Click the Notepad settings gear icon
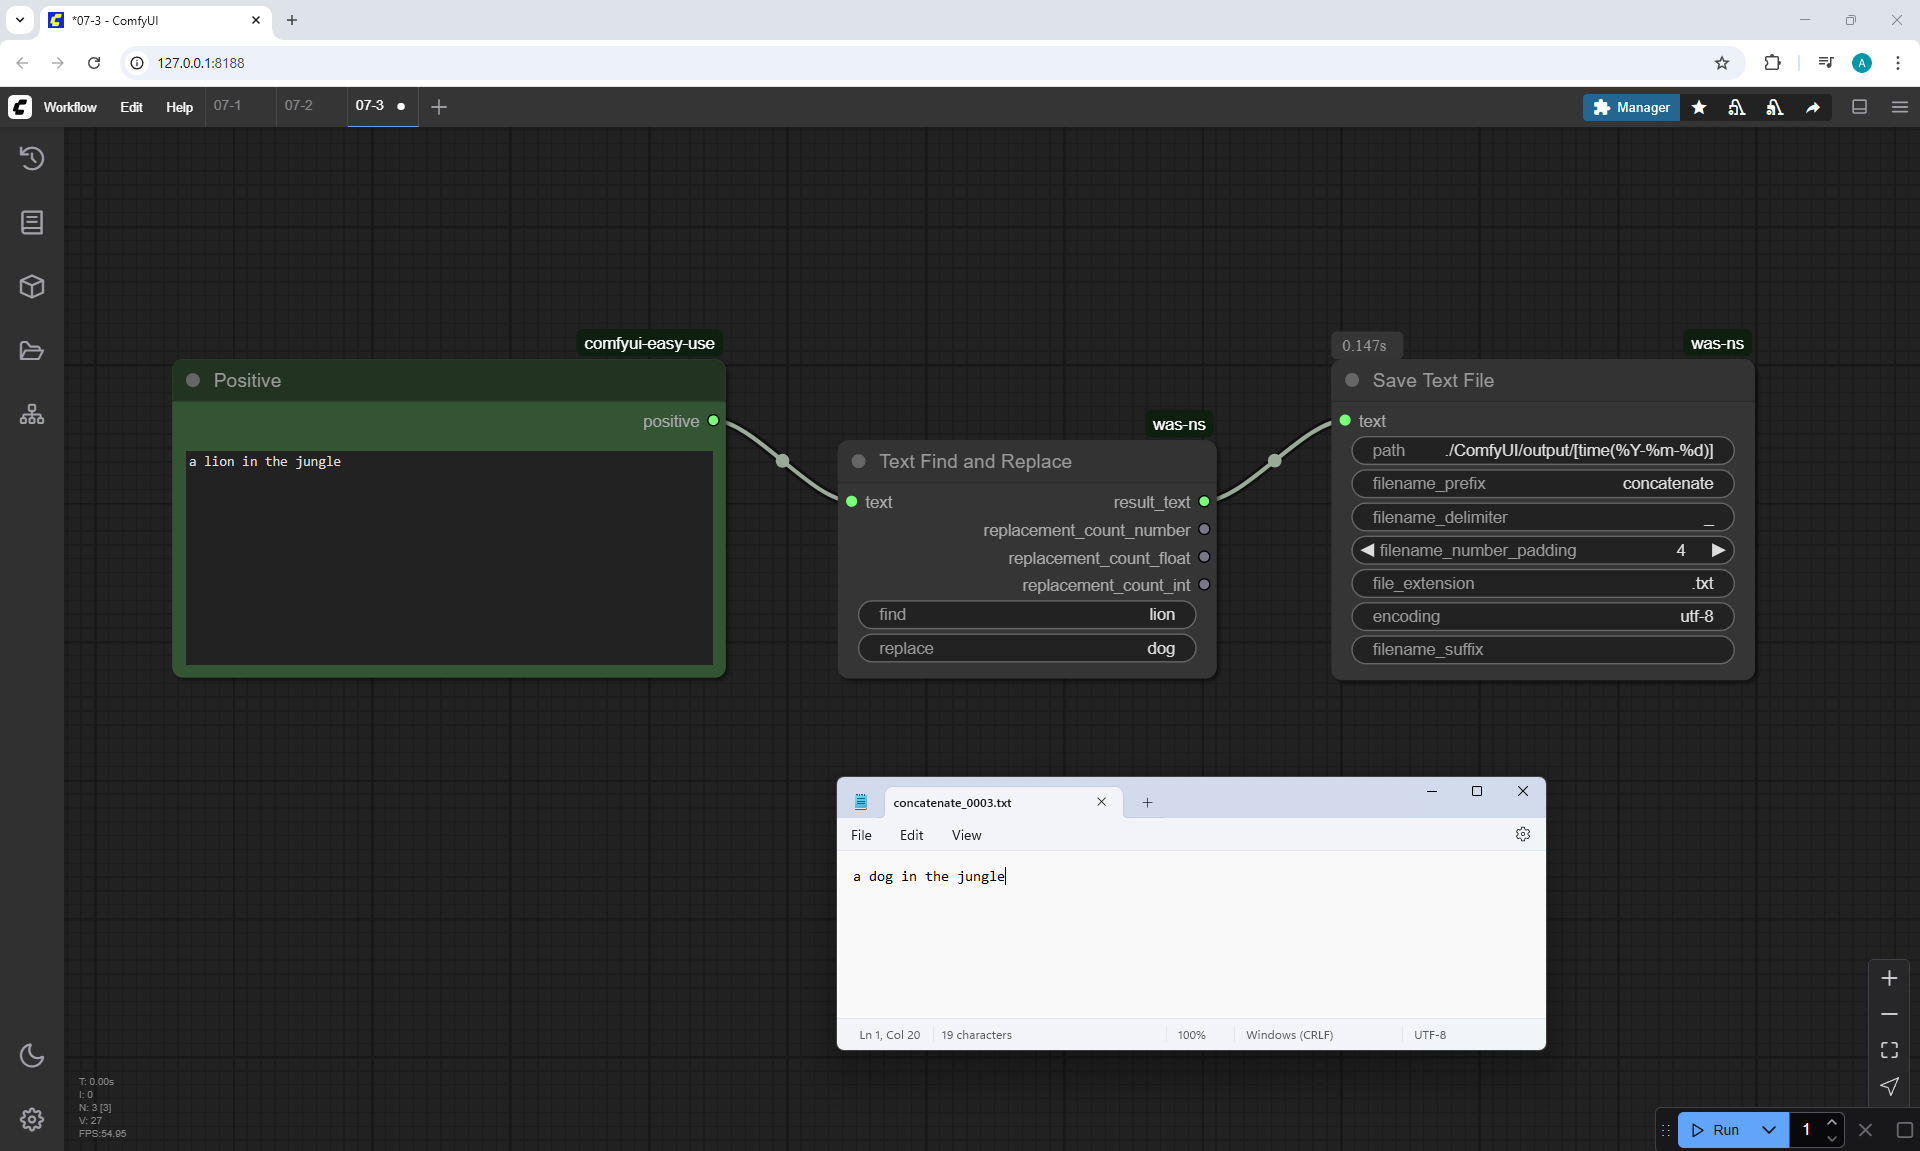The image size is (1920, 1151). tap(1522, 834)
